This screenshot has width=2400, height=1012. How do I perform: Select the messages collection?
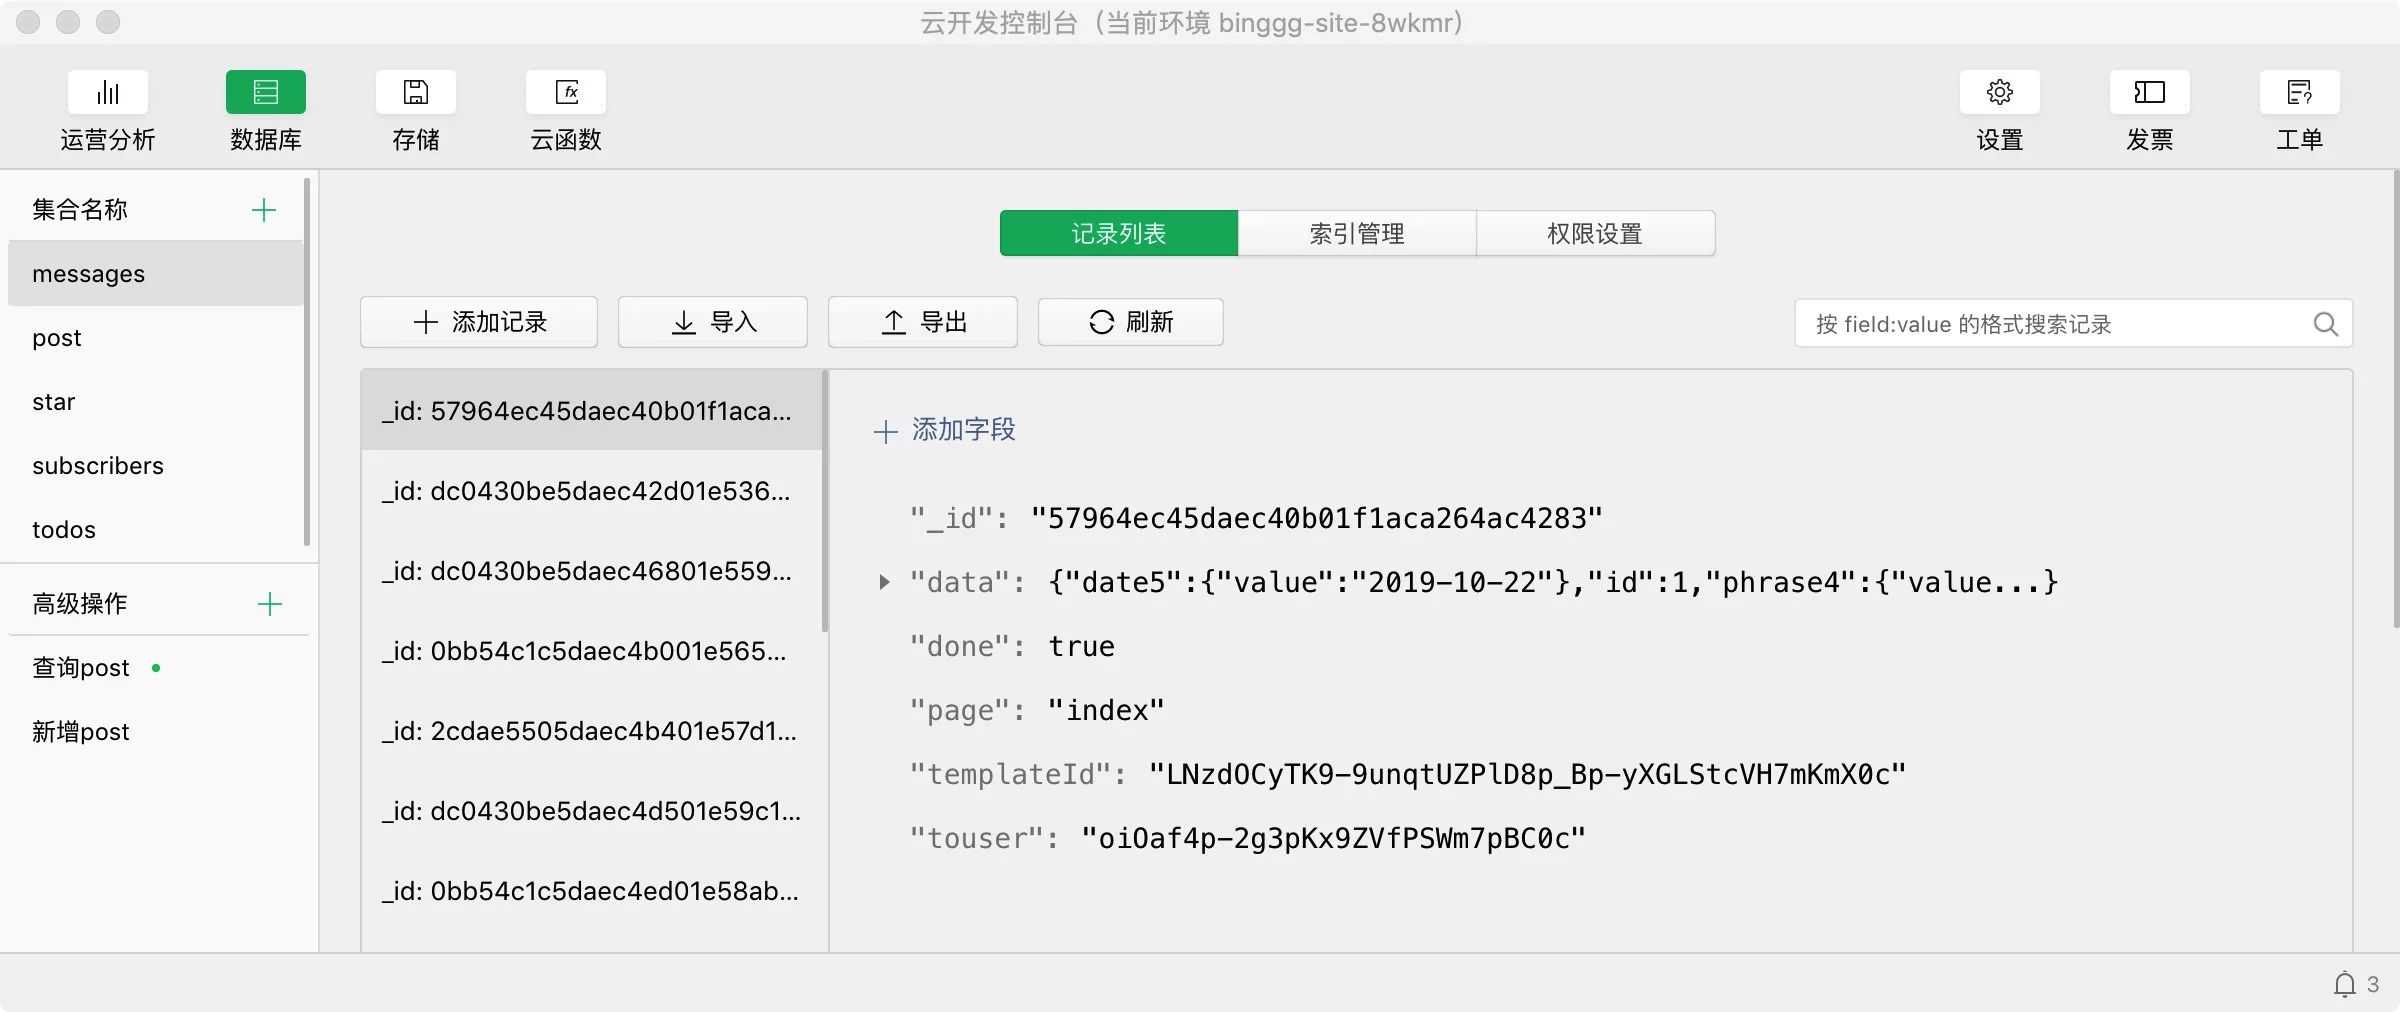[x=156, y=274]
